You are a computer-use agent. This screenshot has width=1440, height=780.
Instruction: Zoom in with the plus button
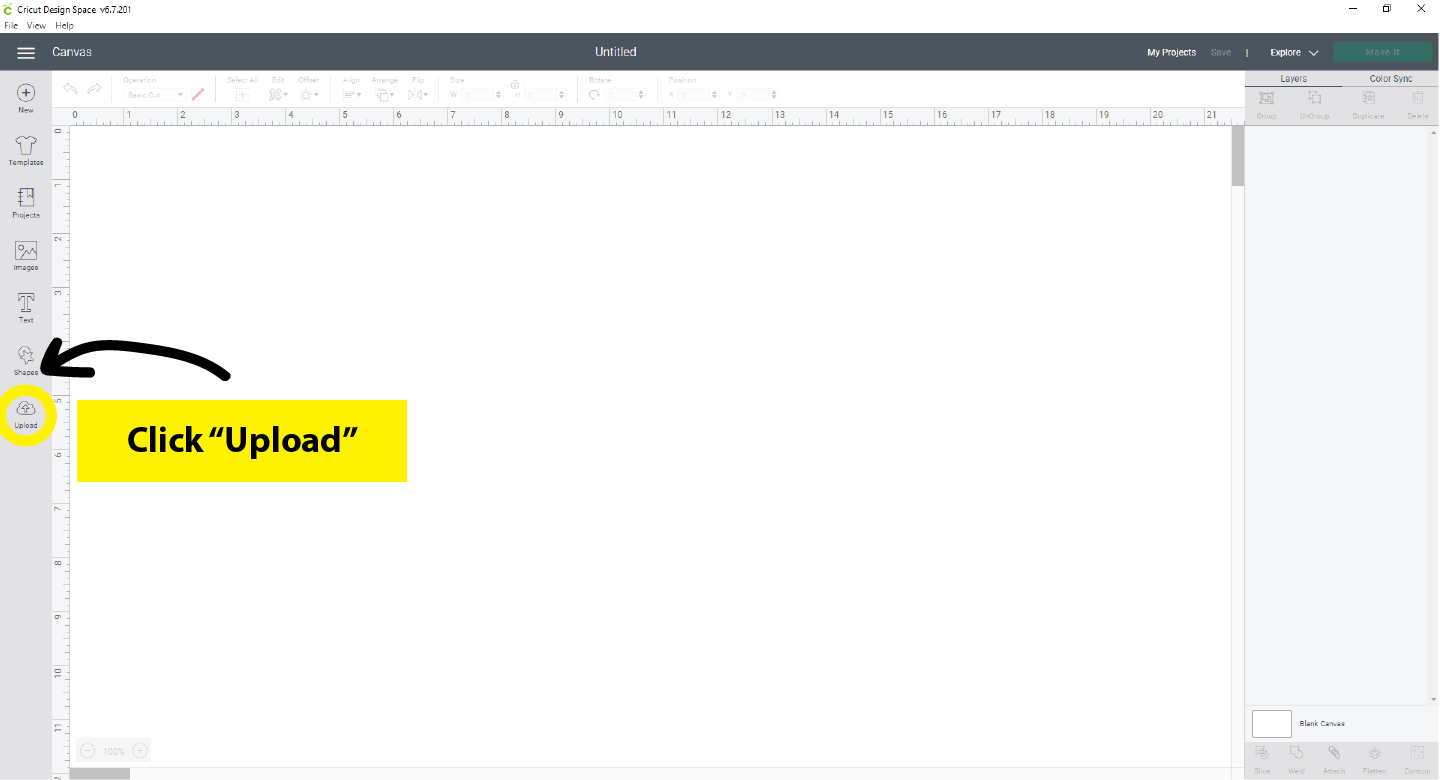(x=140, y=750)
